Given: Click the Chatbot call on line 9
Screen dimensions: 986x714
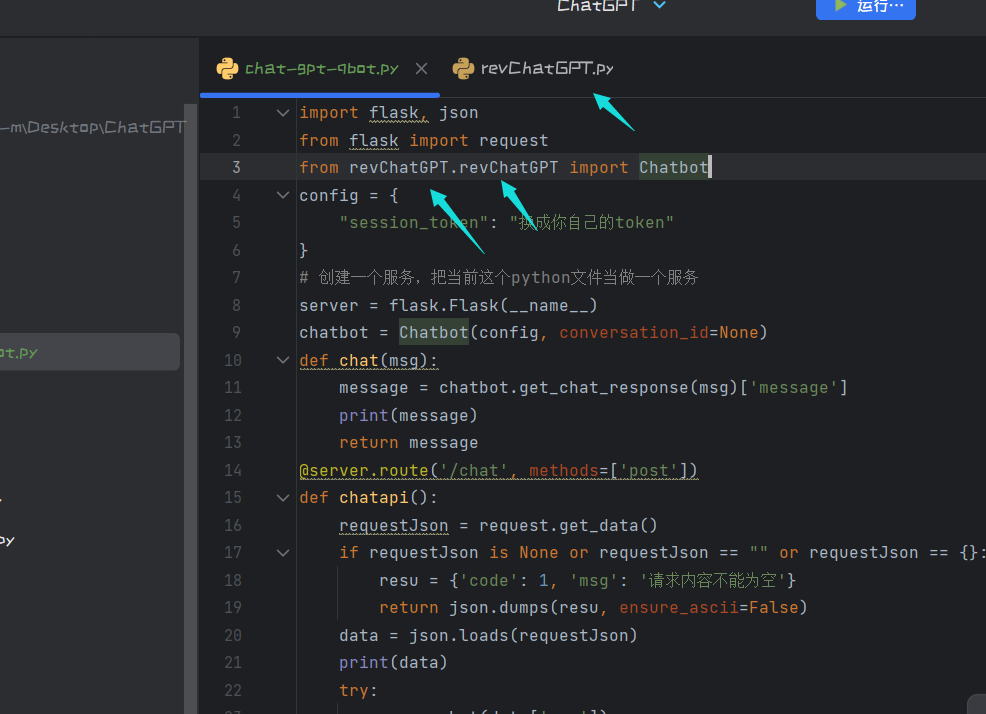Looking at the screenshot, I should point(433,332).
